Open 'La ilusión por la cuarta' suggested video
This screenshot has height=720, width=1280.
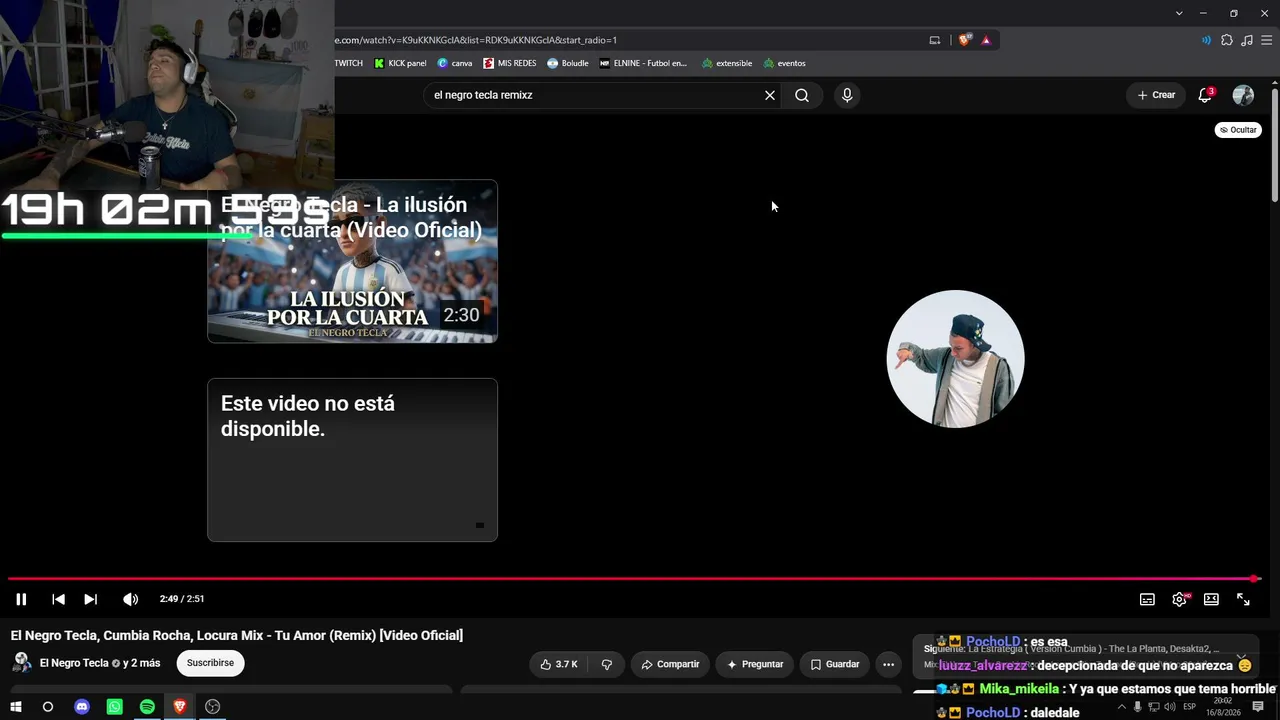pos(352,261)
